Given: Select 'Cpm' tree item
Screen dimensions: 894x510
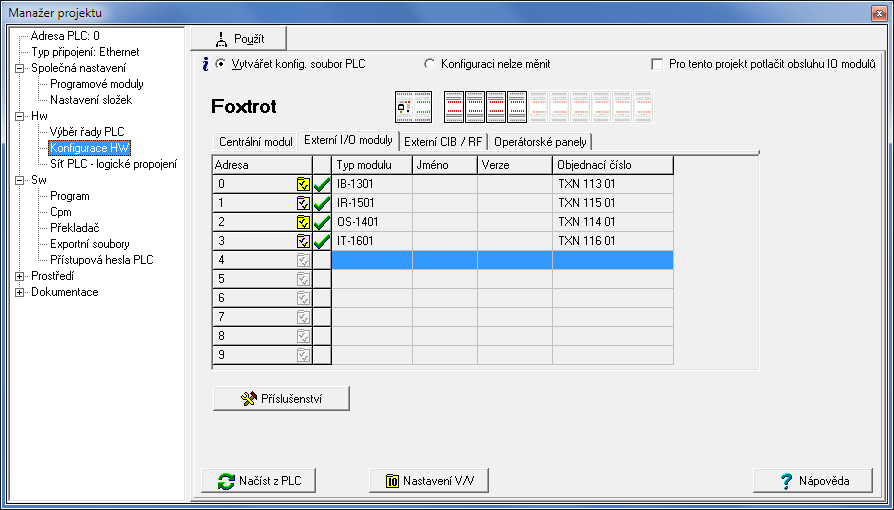Looking at the screenshot, I should coord(60,212).
